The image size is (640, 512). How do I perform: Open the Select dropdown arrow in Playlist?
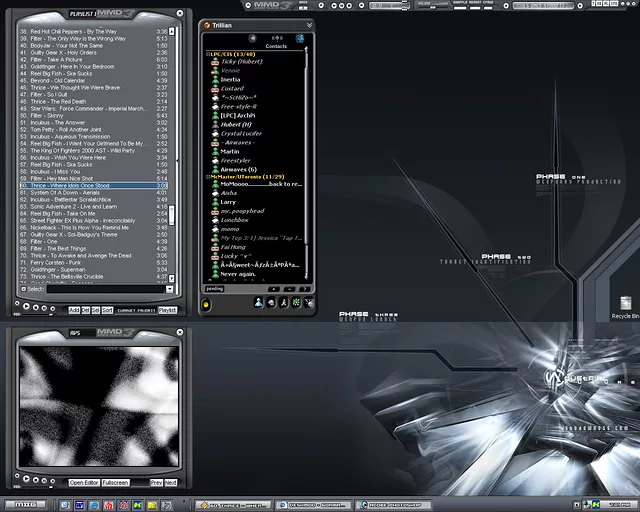169,289
